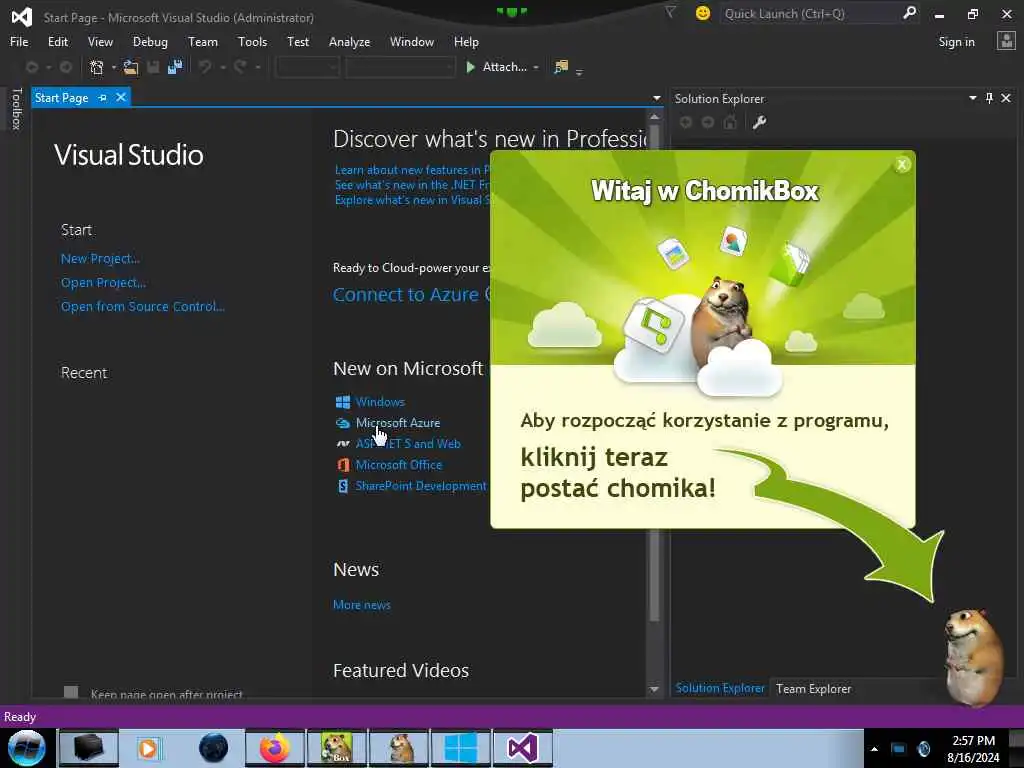Screen dimensions: 1024x768
Task: Click the feedback smiley icon
Action: 703,13
